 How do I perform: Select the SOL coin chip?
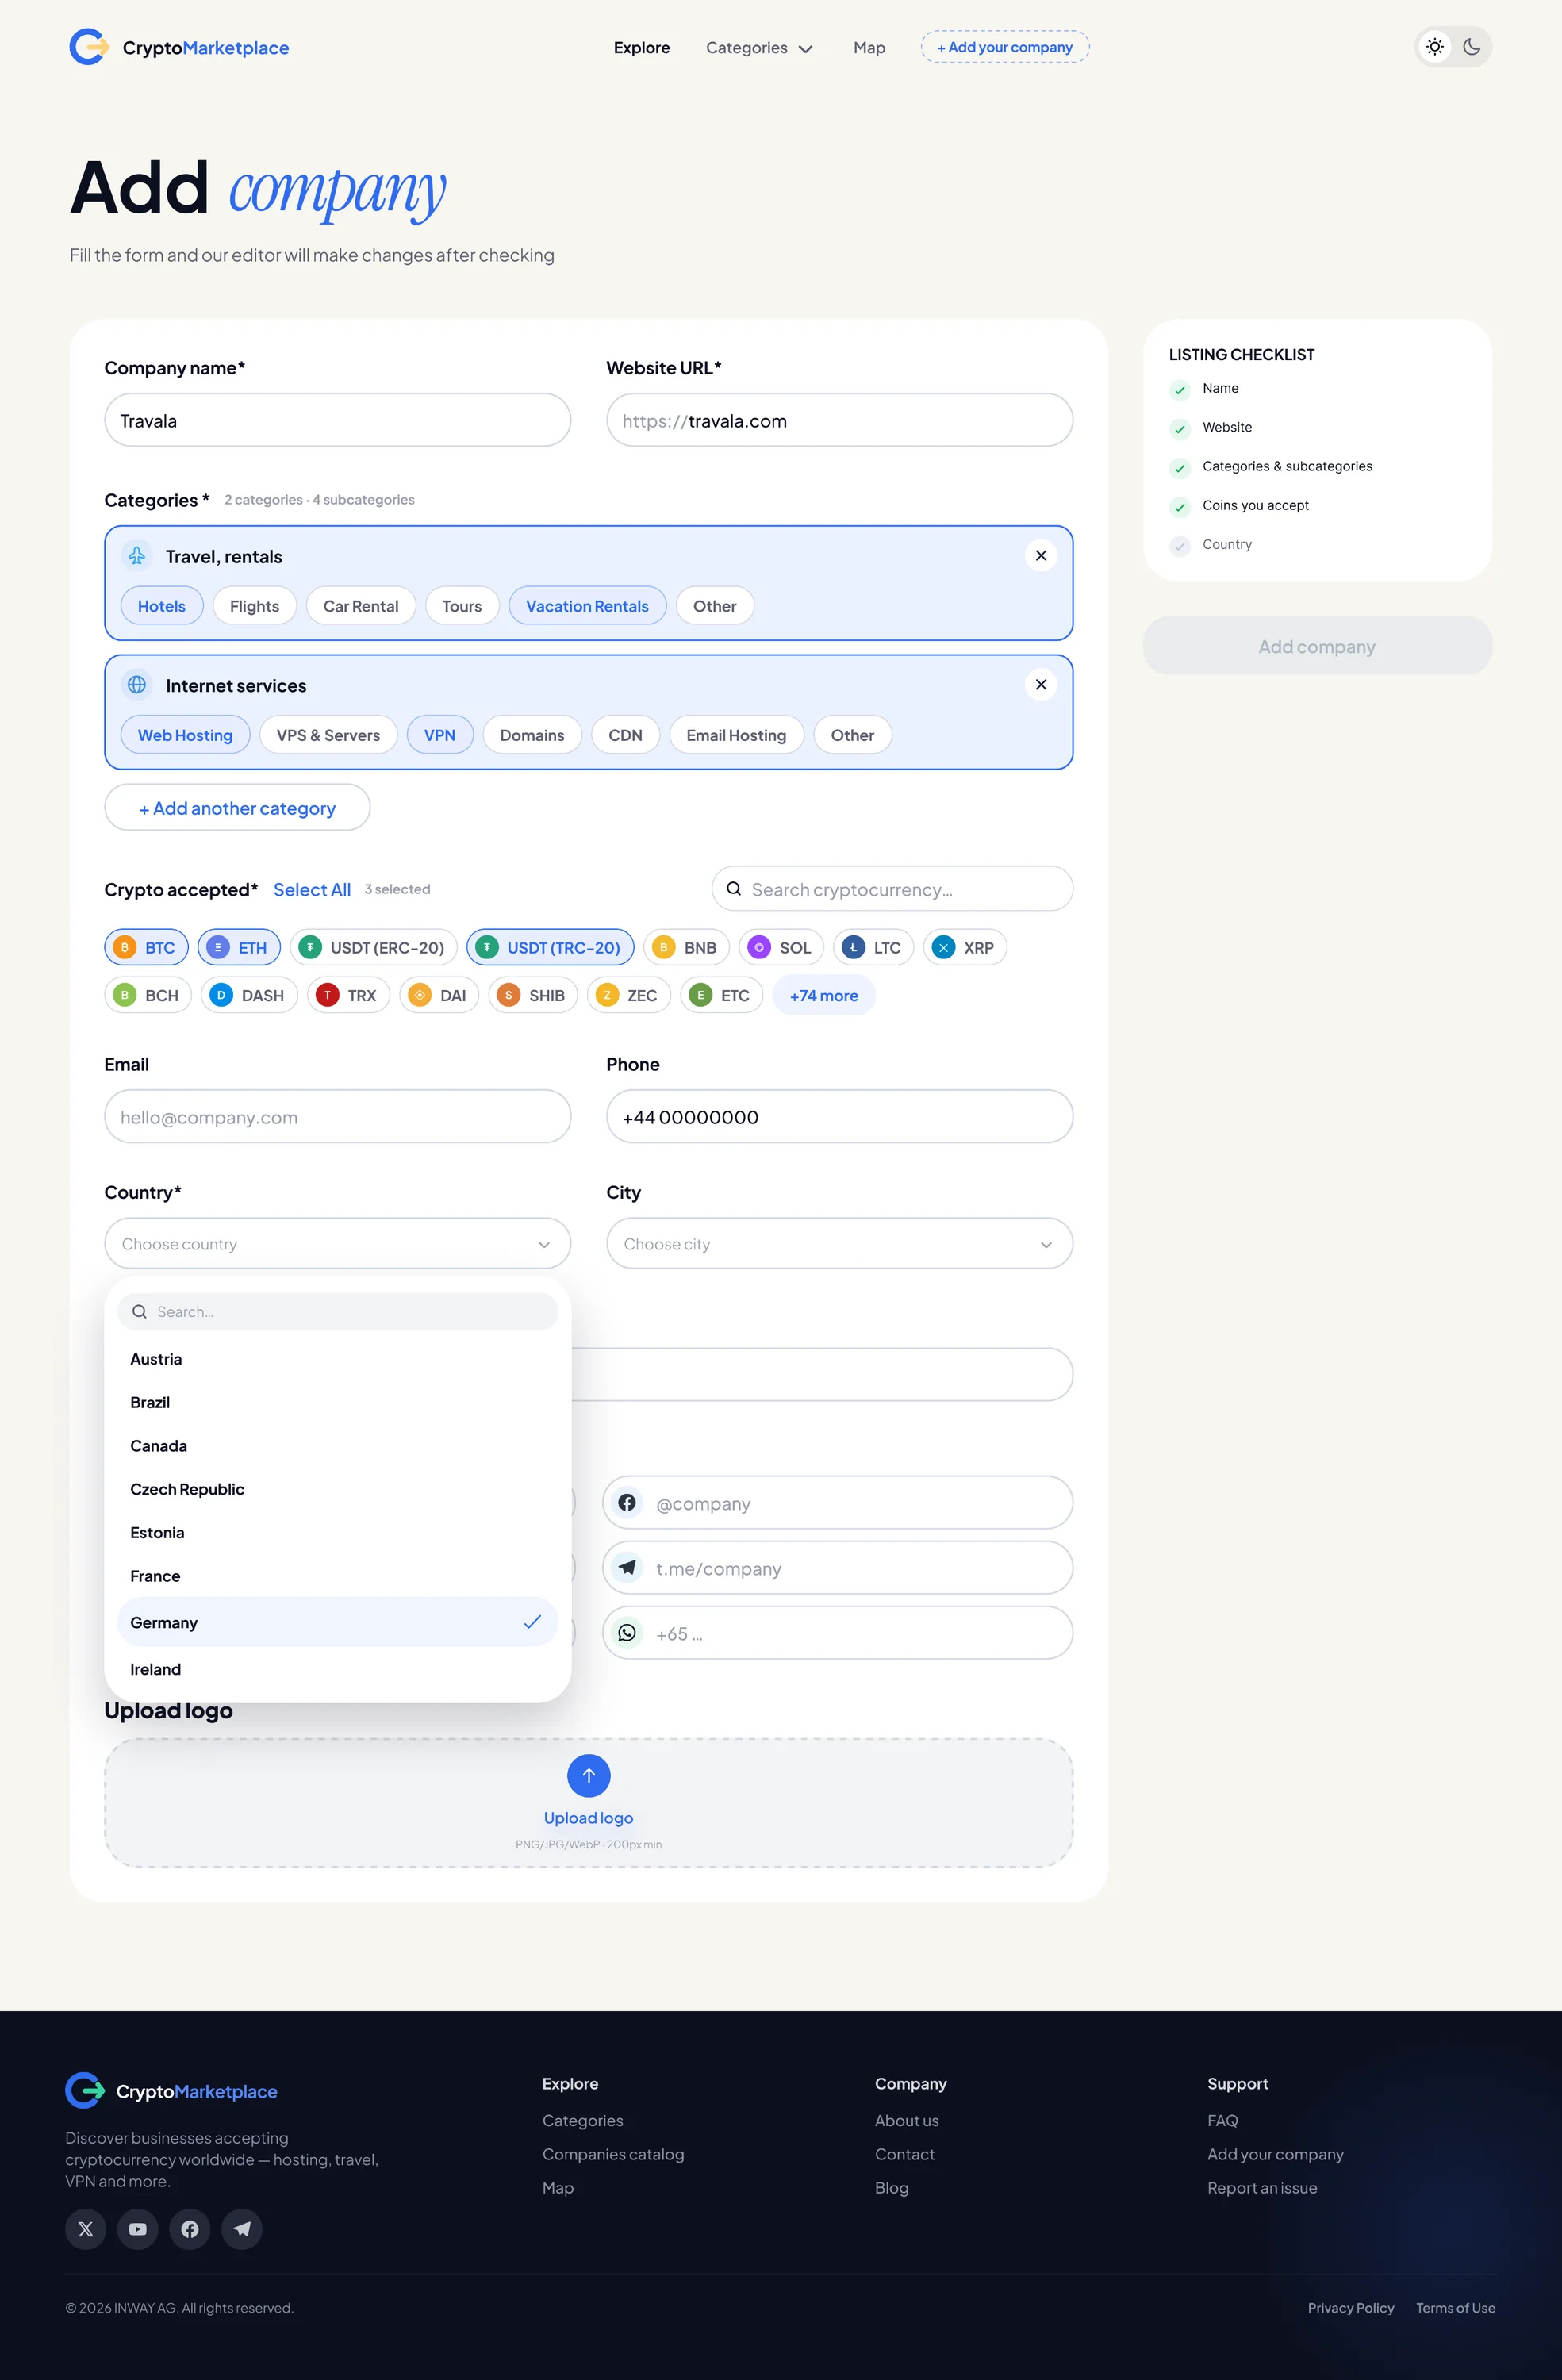click(781, 947)
